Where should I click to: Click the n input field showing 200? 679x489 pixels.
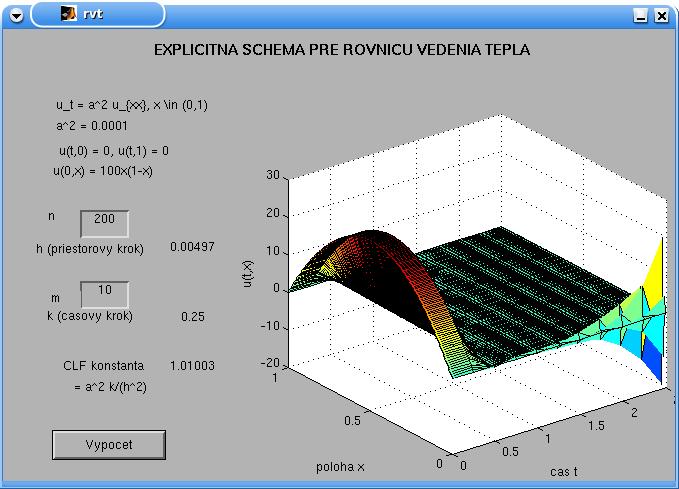[x=104, y=223]
